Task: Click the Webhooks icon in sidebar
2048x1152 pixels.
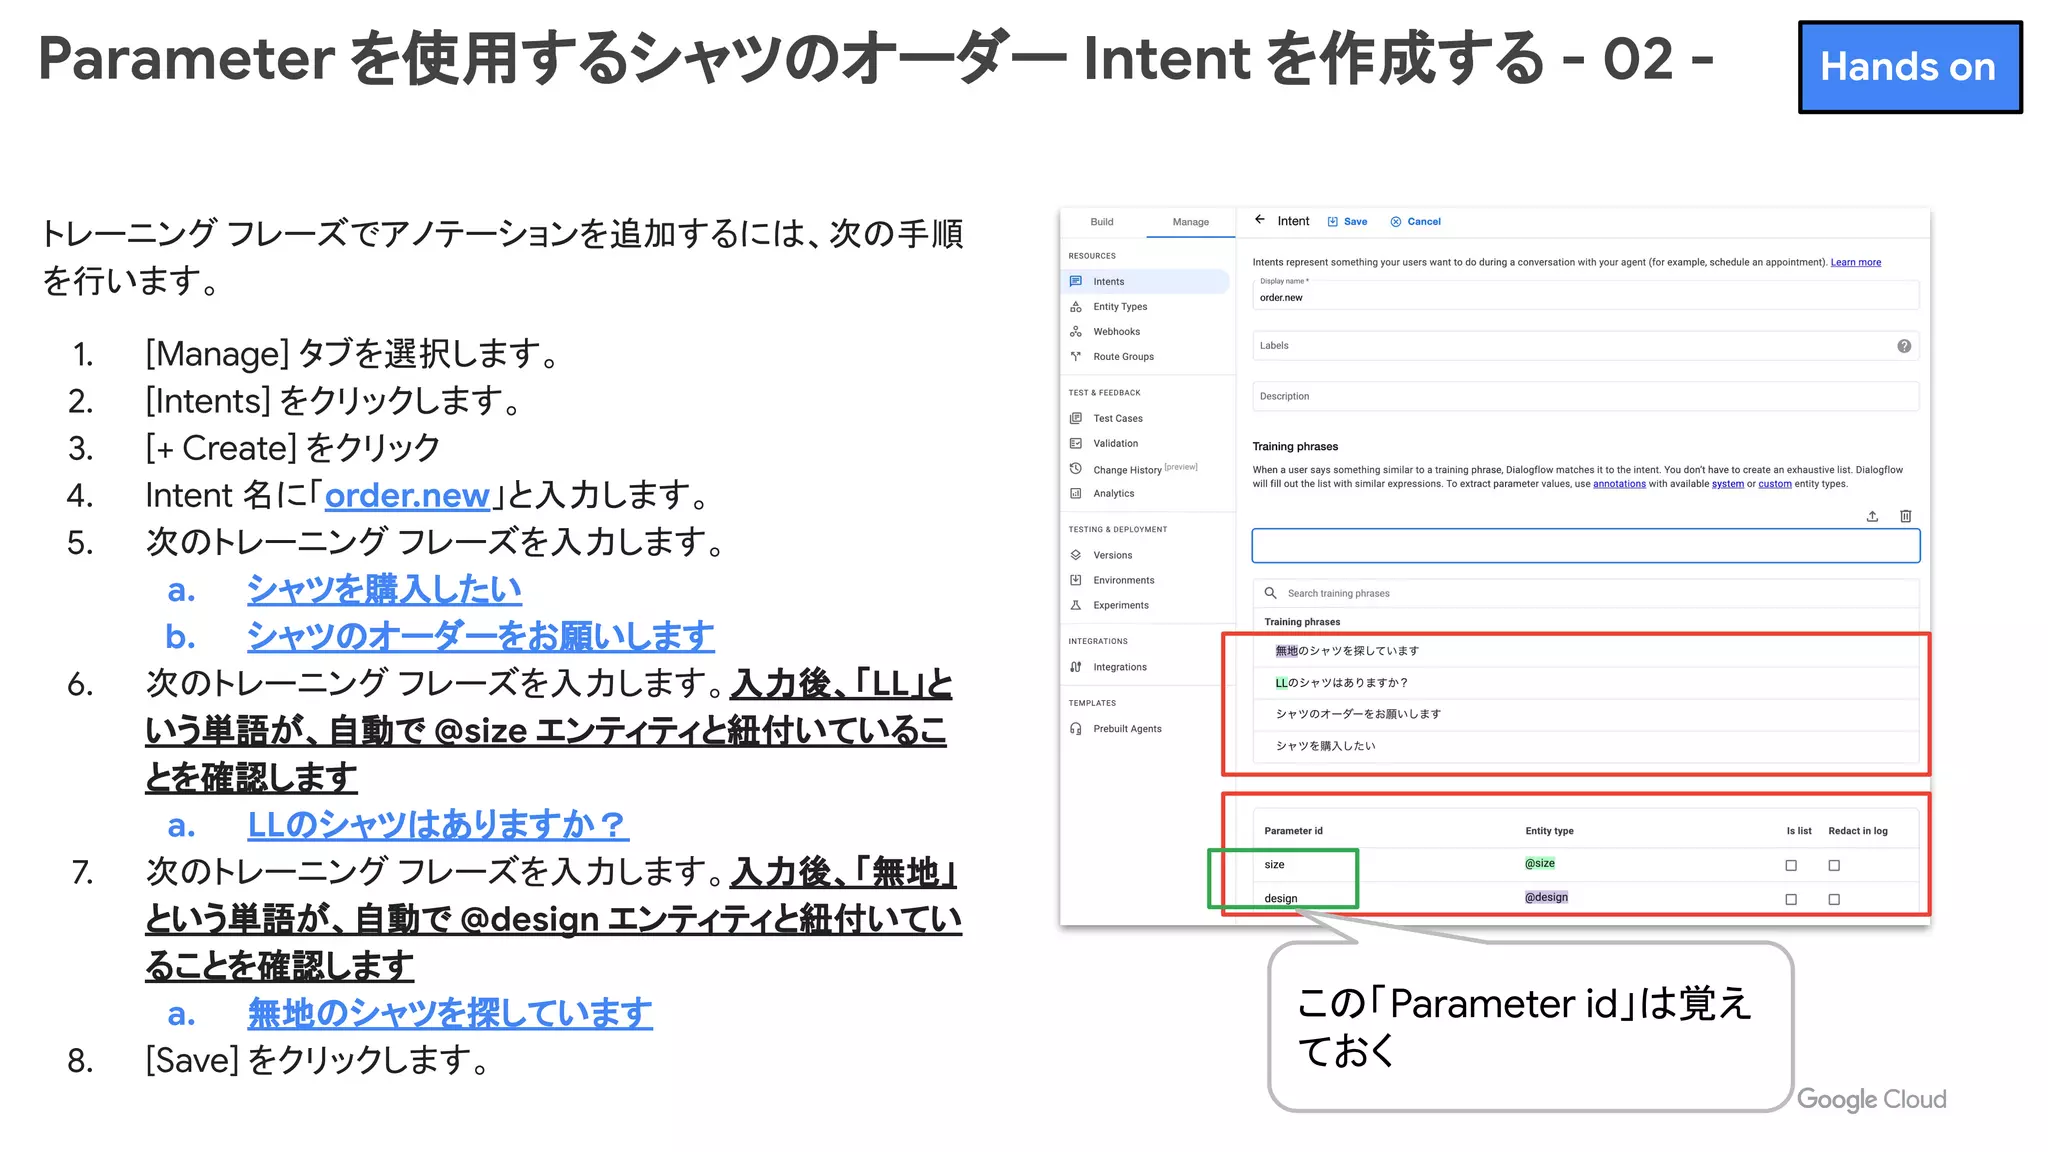Action: pyautogui.click(x=1076, y=331)
